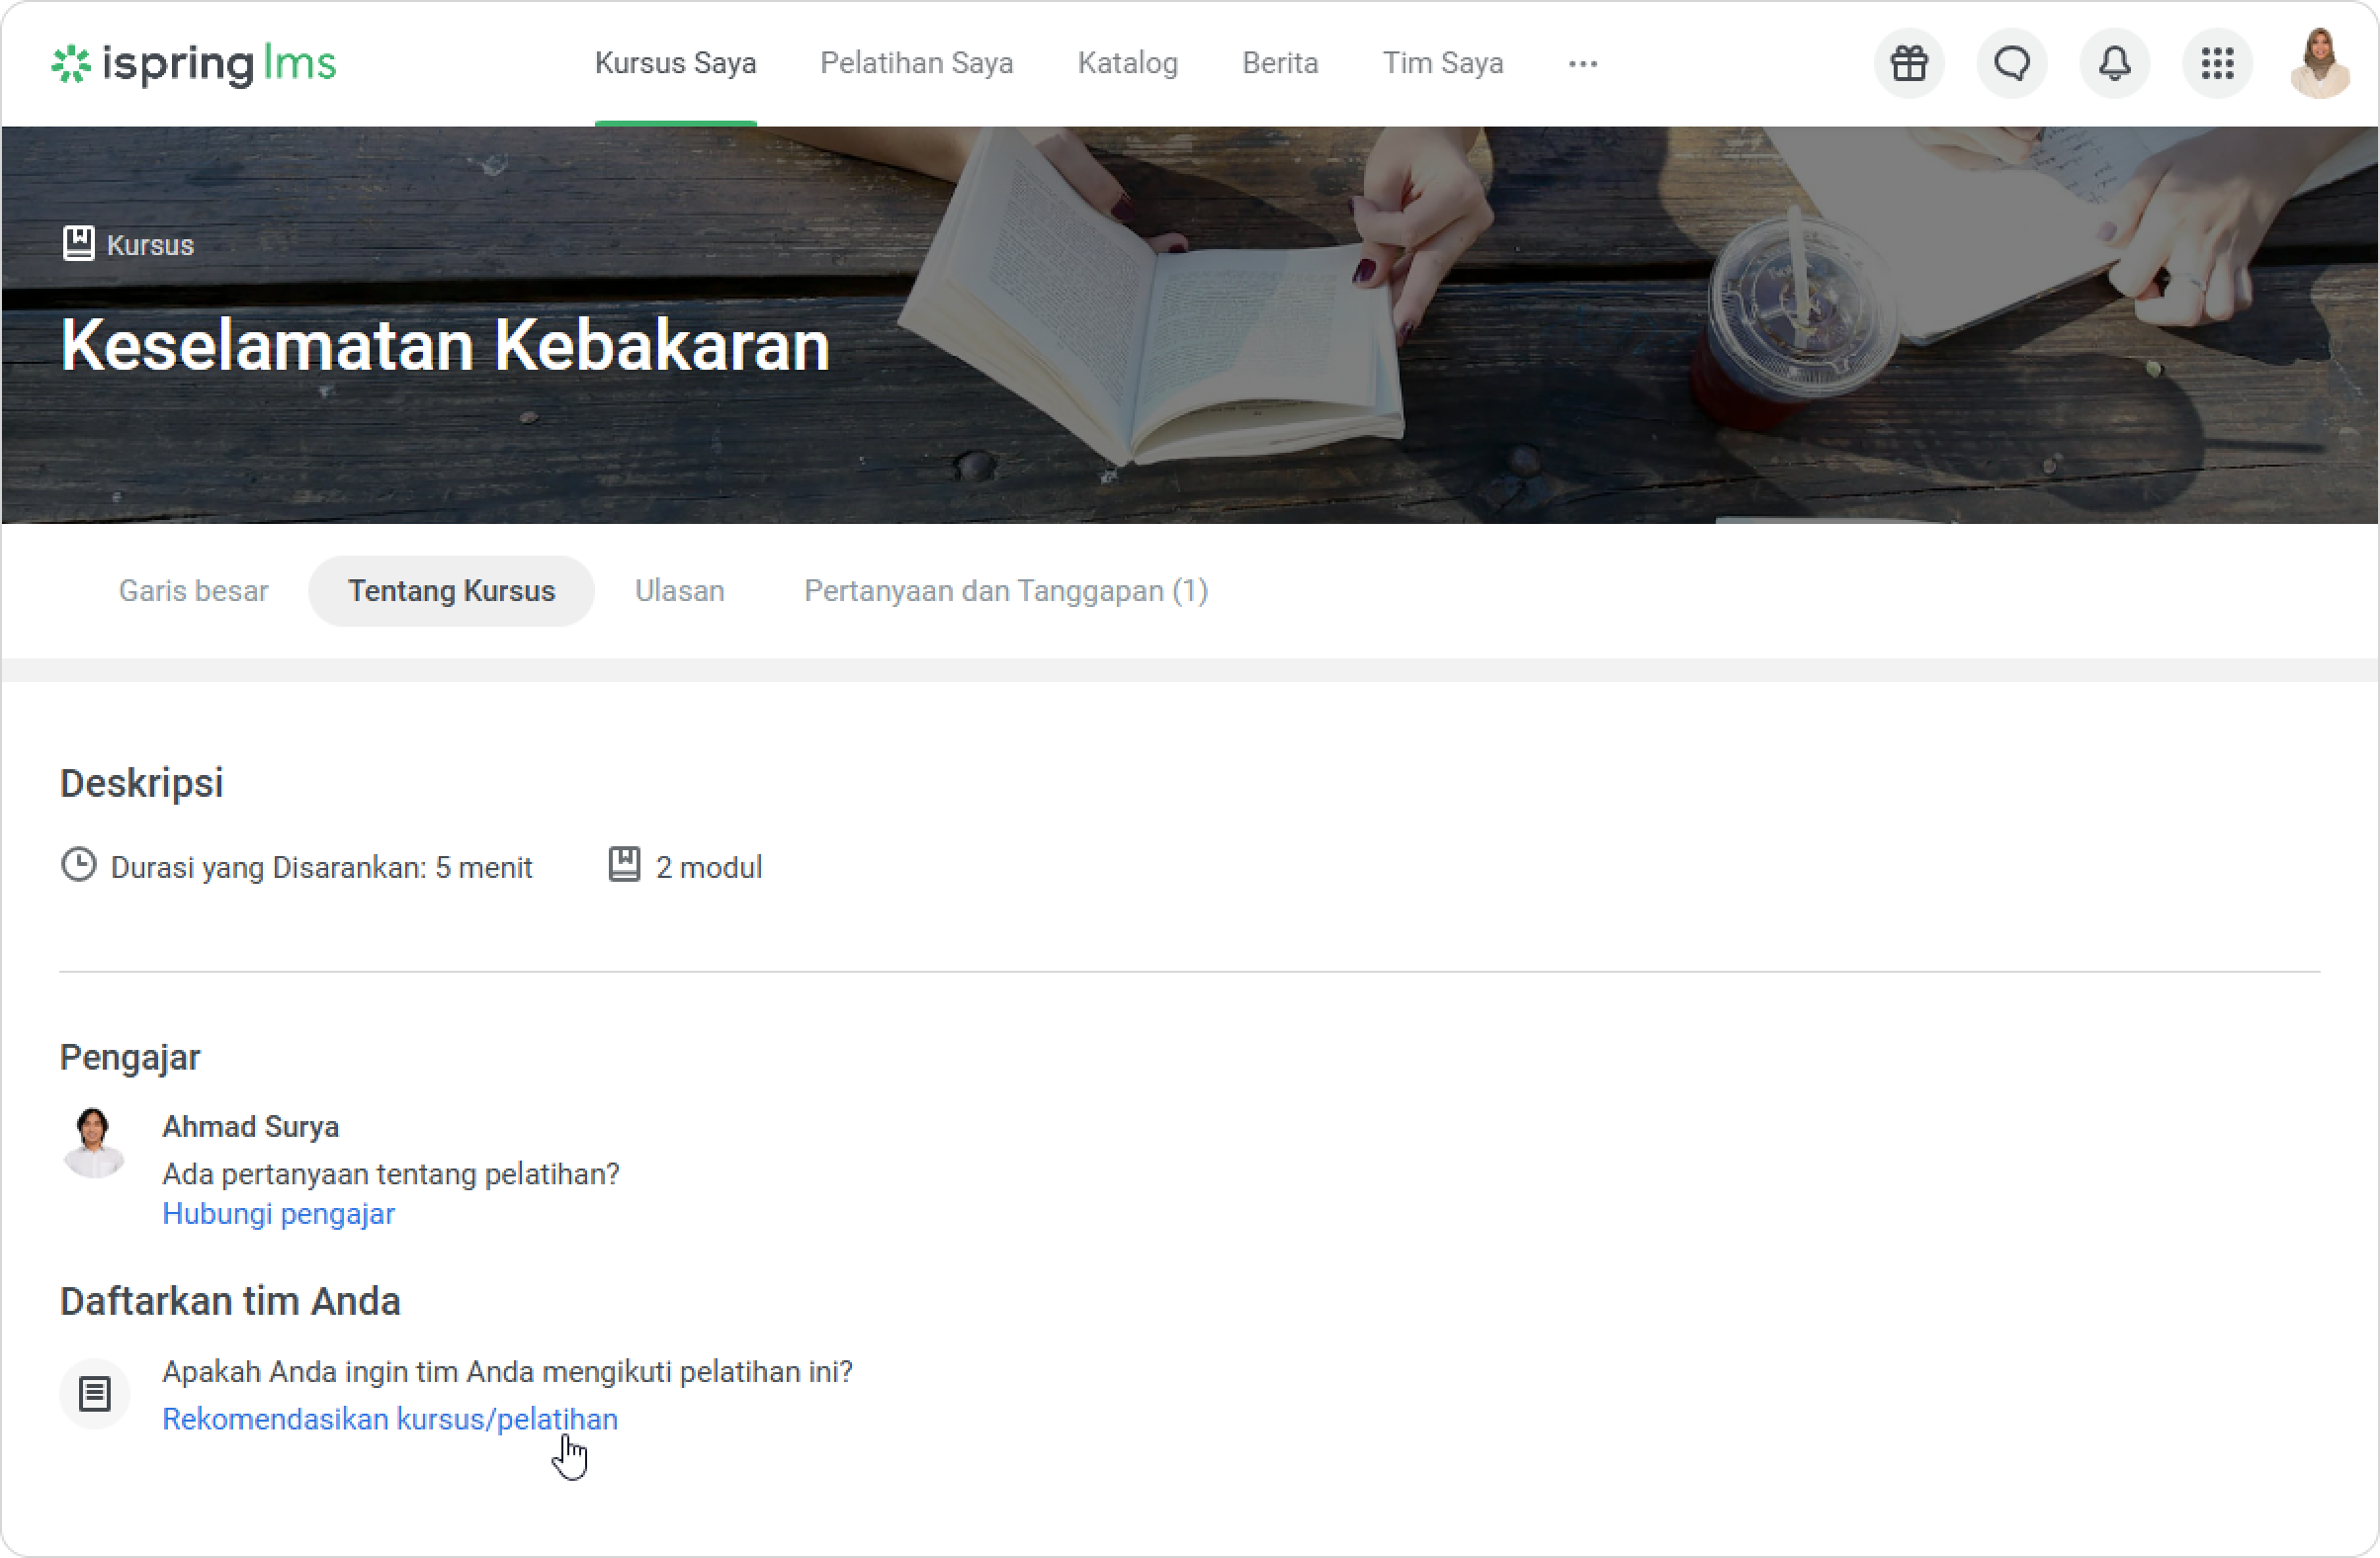
Task: Click the gift rewards icon
Action: coord(1908,64)
